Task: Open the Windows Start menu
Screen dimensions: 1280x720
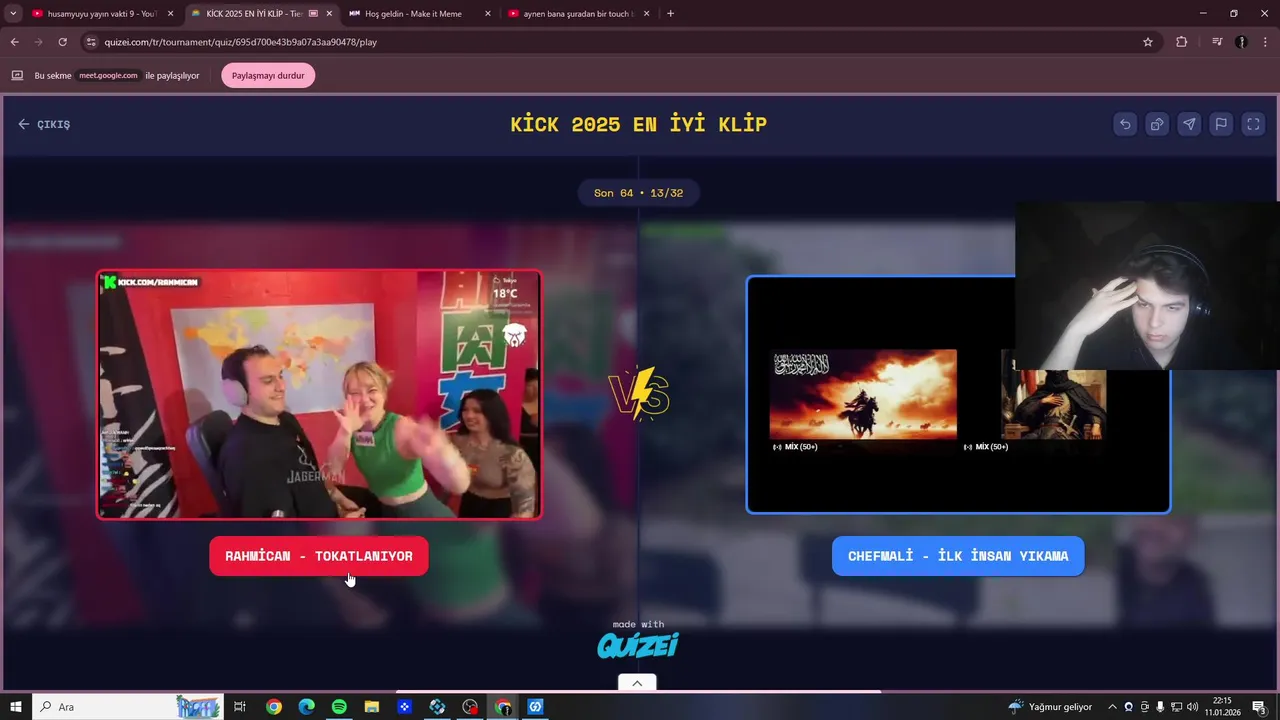Action: (15, 707)
